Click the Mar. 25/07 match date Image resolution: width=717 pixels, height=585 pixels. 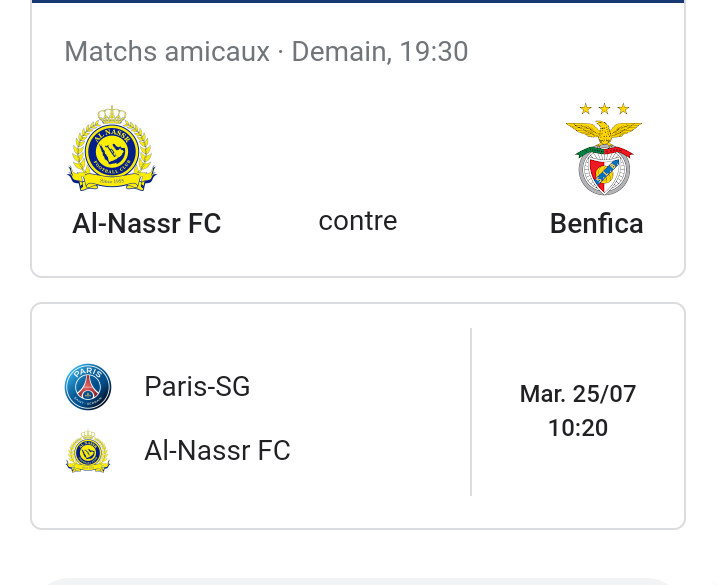point(578,394)
